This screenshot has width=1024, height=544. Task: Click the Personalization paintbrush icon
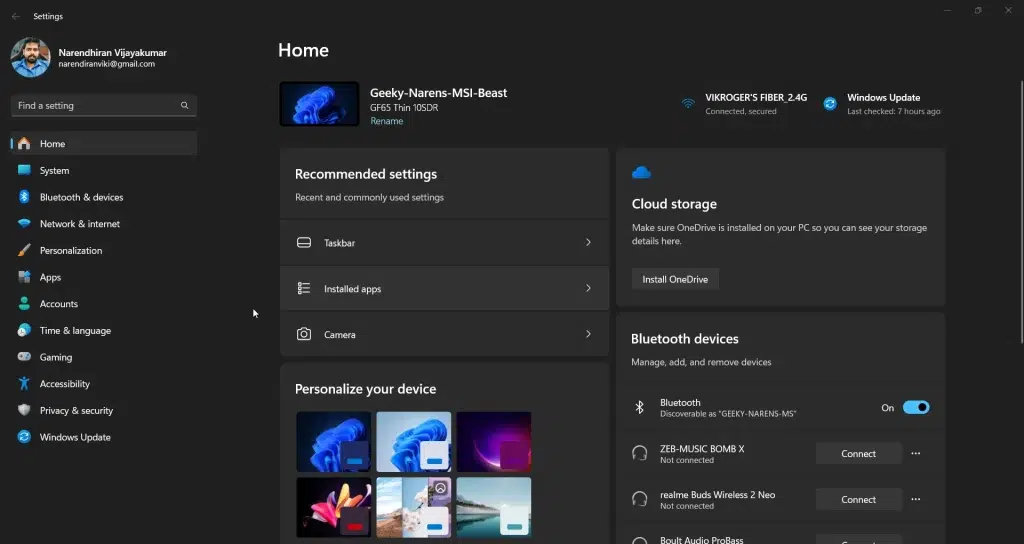[x=24, y=250]
